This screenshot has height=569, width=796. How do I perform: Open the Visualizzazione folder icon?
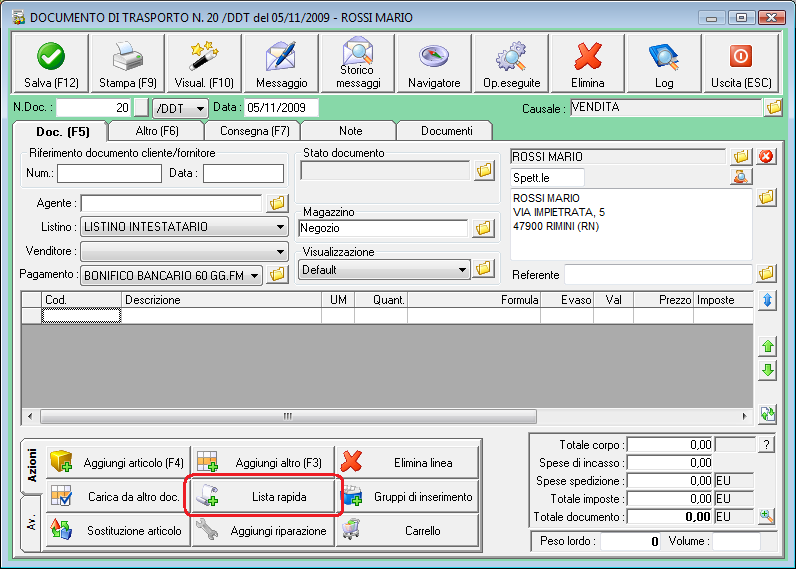(483, 268)
